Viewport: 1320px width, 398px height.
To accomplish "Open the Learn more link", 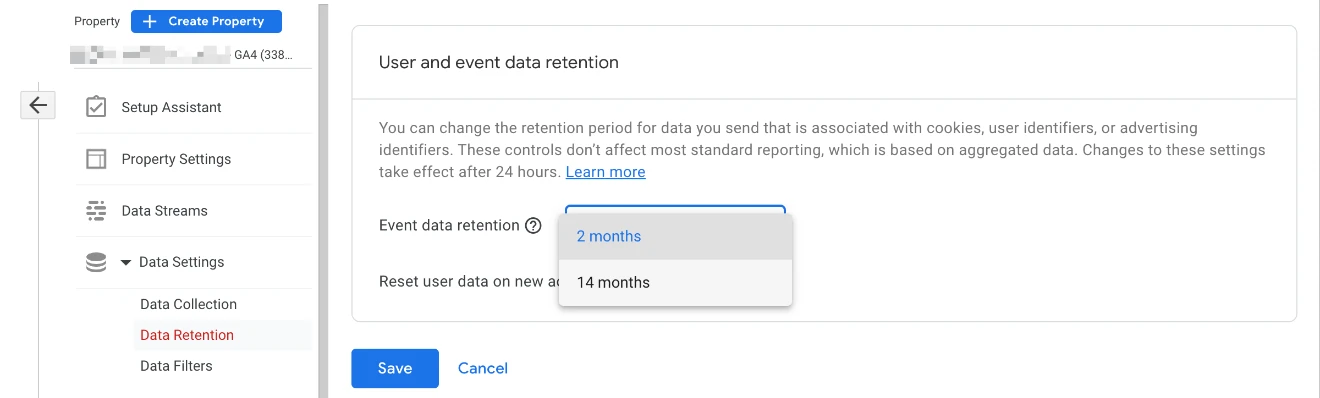I will point(605,172).
